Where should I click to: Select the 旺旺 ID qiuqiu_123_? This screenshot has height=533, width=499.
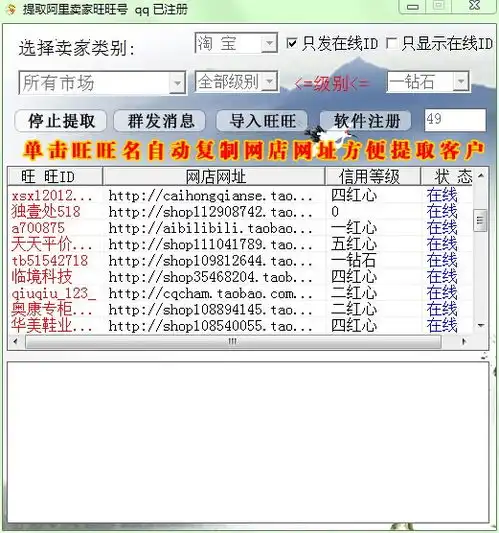pyautogui.click(x=54, y=293)
